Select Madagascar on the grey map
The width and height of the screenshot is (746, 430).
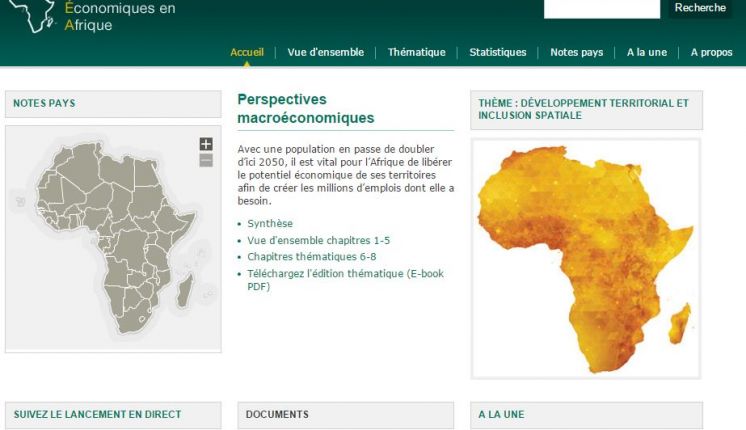tap(184, 291)
